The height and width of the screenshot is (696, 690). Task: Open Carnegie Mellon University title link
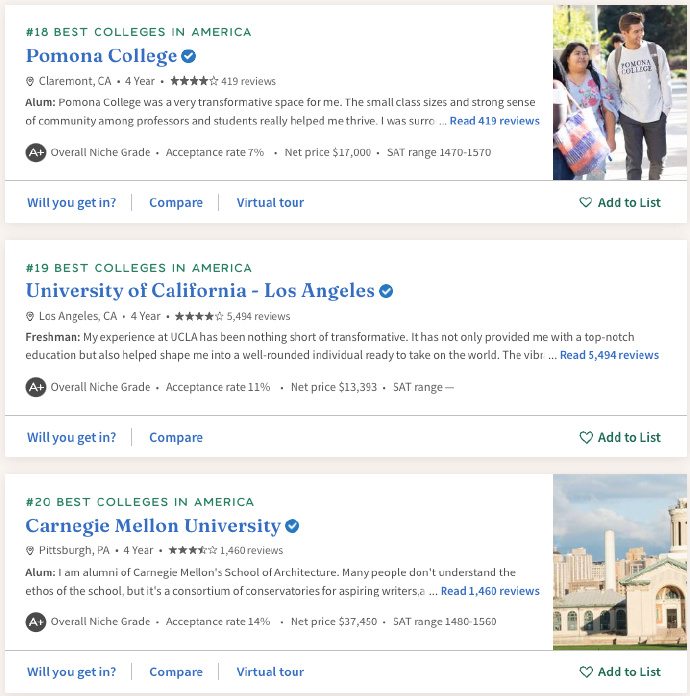click(x=153, y=526)
